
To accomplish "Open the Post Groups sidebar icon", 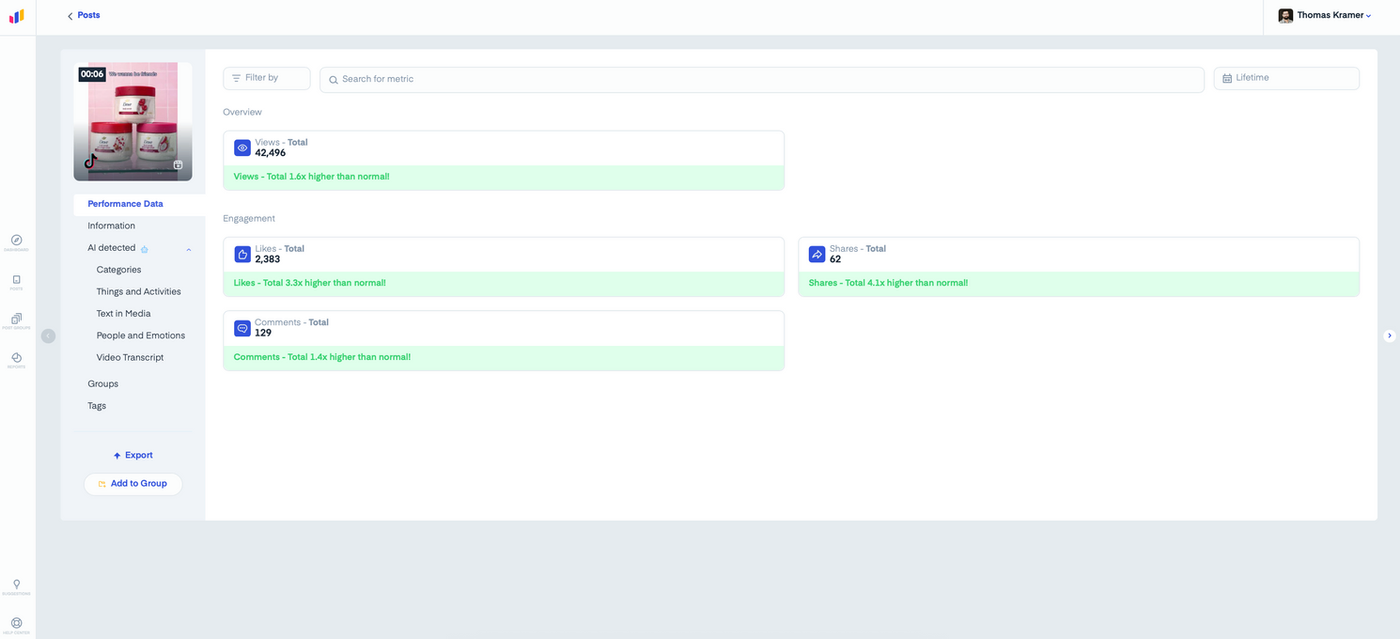I will point(16,320).
